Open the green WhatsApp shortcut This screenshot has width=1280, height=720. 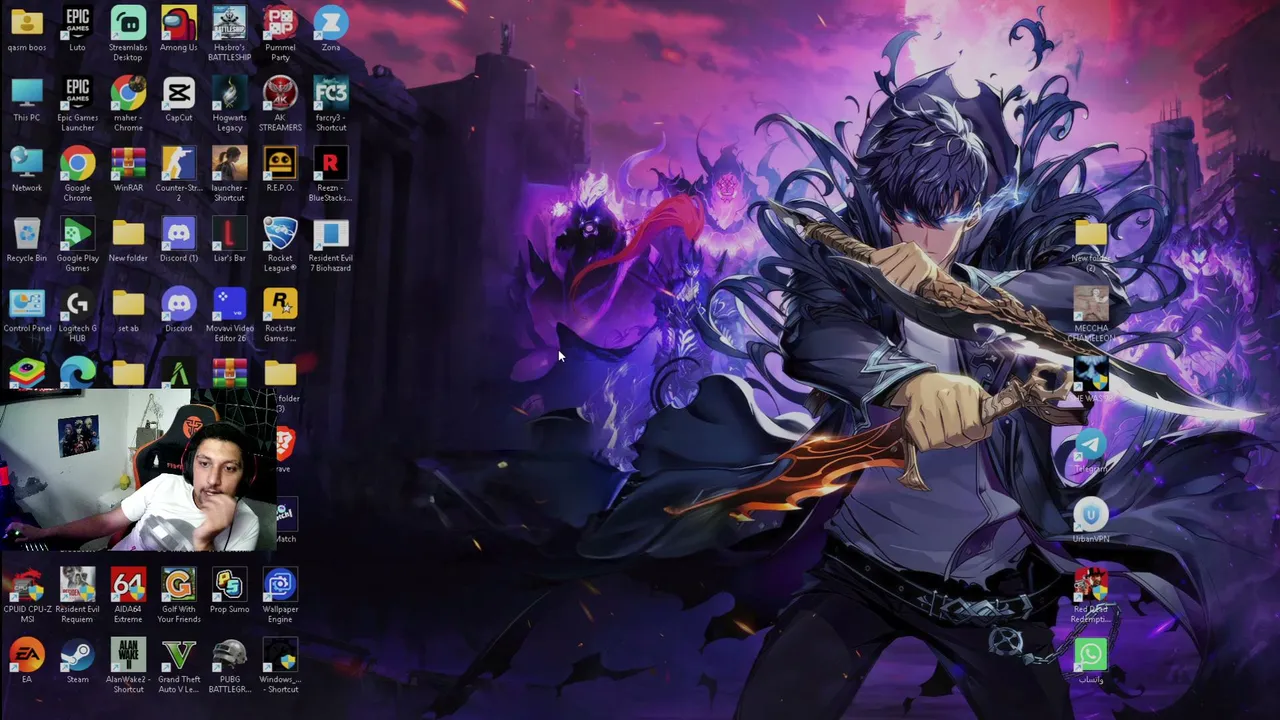[1091, 661]
